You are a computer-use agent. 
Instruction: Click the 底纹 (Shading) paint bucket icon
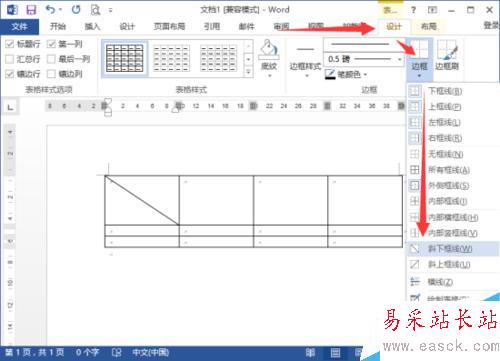pos(269,49)
